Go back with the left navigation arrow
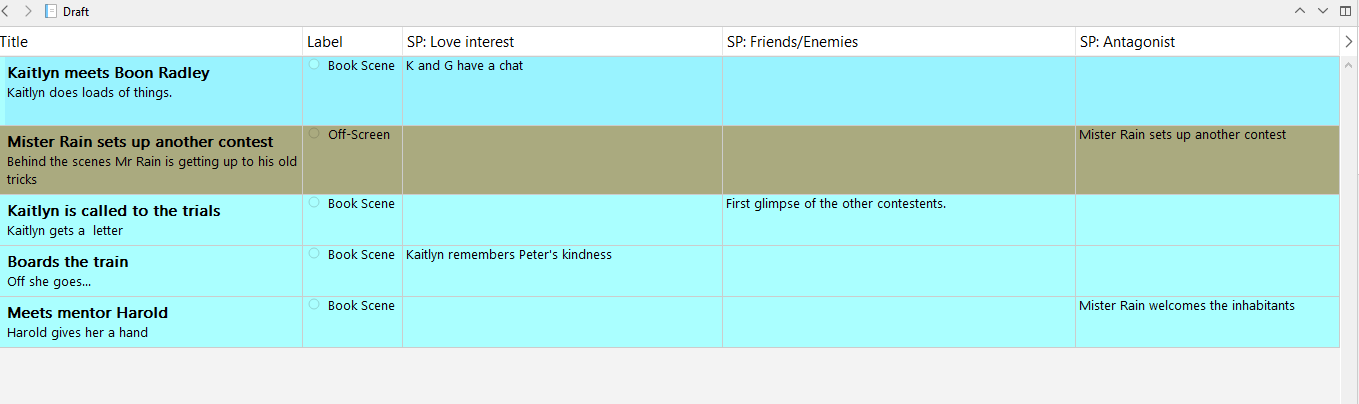1359x404 pixels. 6,11
